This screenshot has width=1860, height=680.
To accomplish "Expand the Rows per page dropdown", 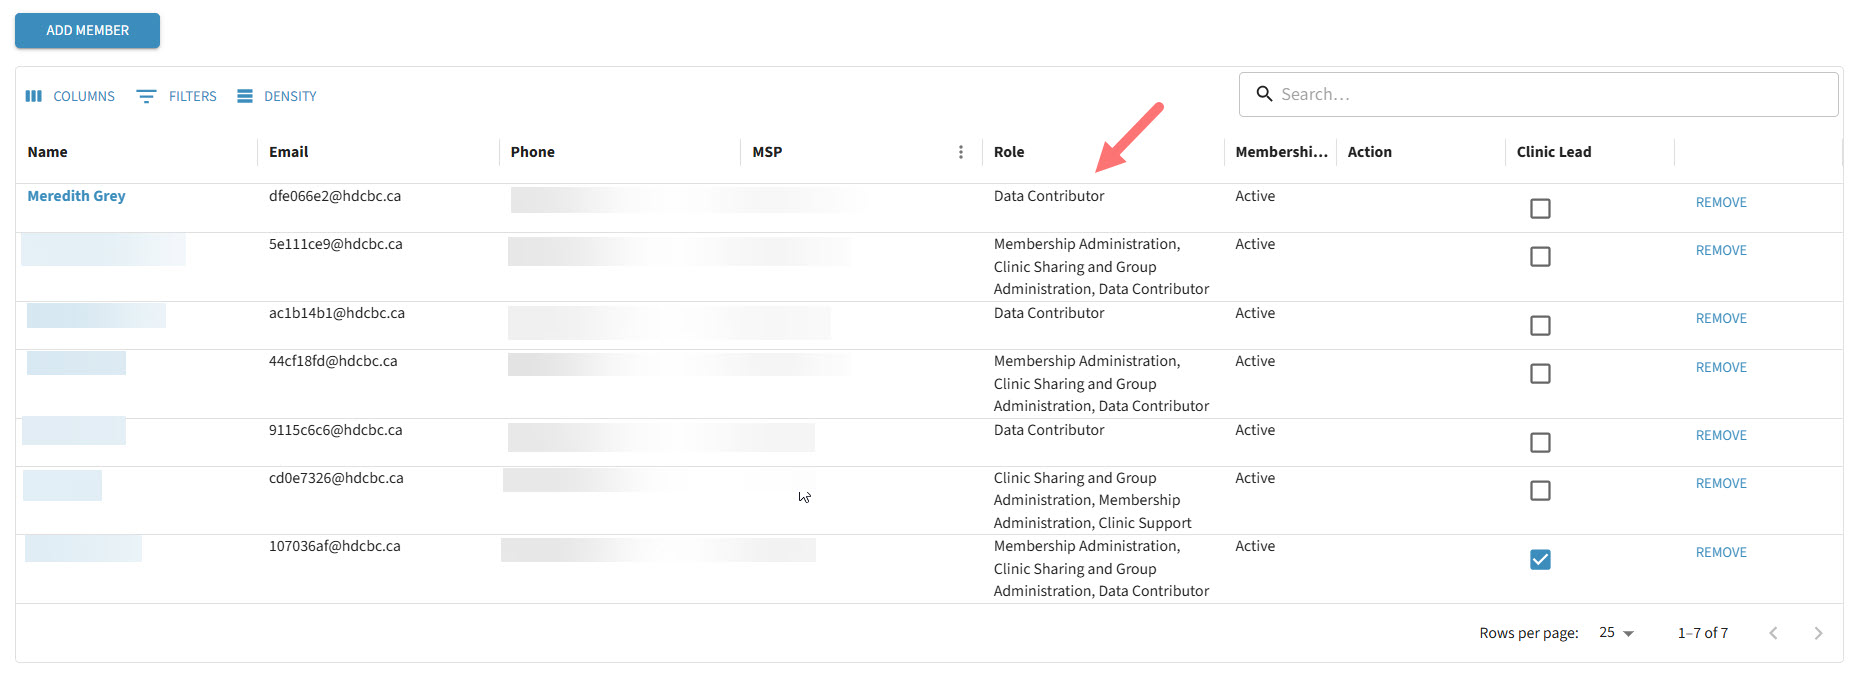I will [x=1616, y=633].
